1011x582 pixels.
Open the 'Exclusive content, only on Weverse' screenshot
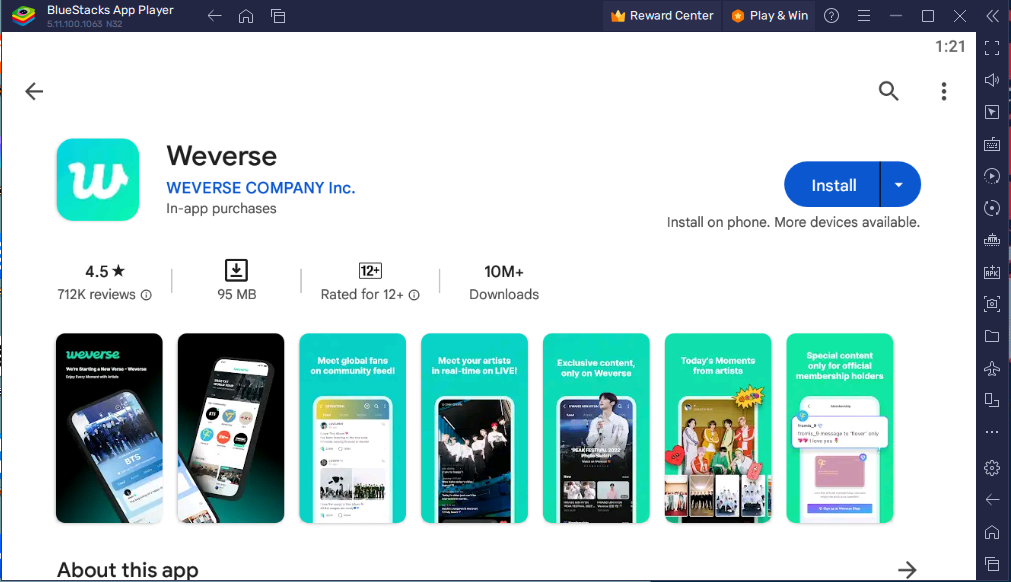click(x=596, y=428)
